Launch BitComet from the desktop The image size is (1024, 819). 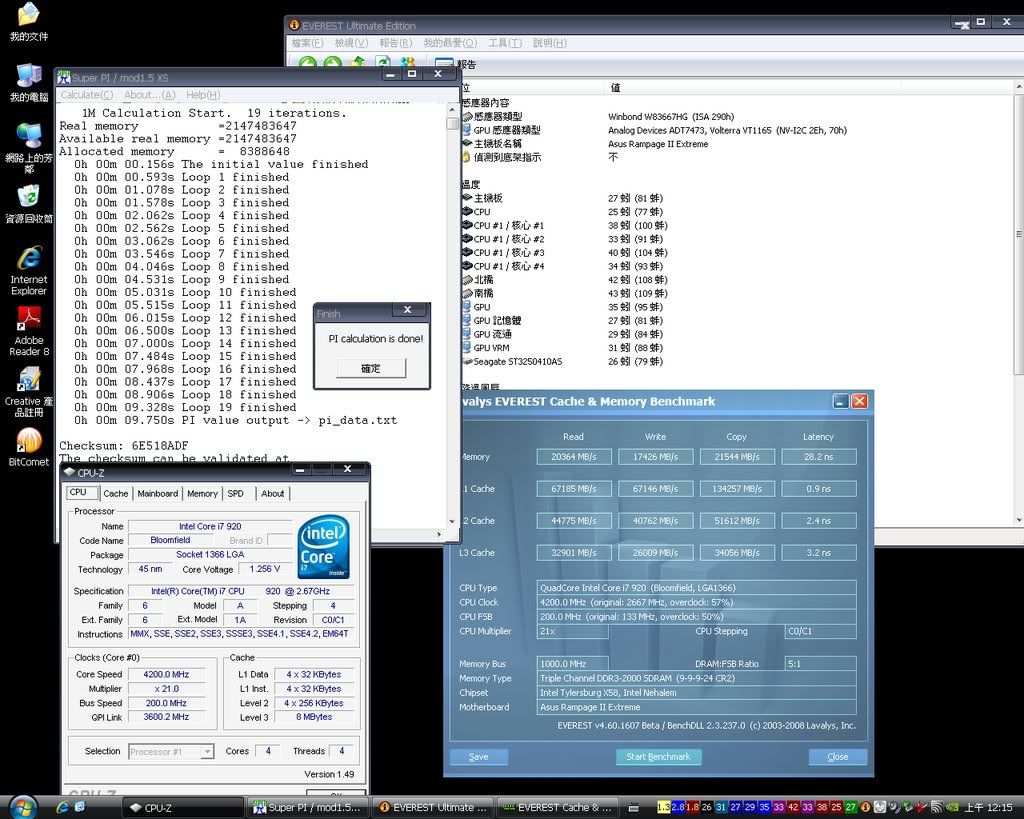coord(29,447)
